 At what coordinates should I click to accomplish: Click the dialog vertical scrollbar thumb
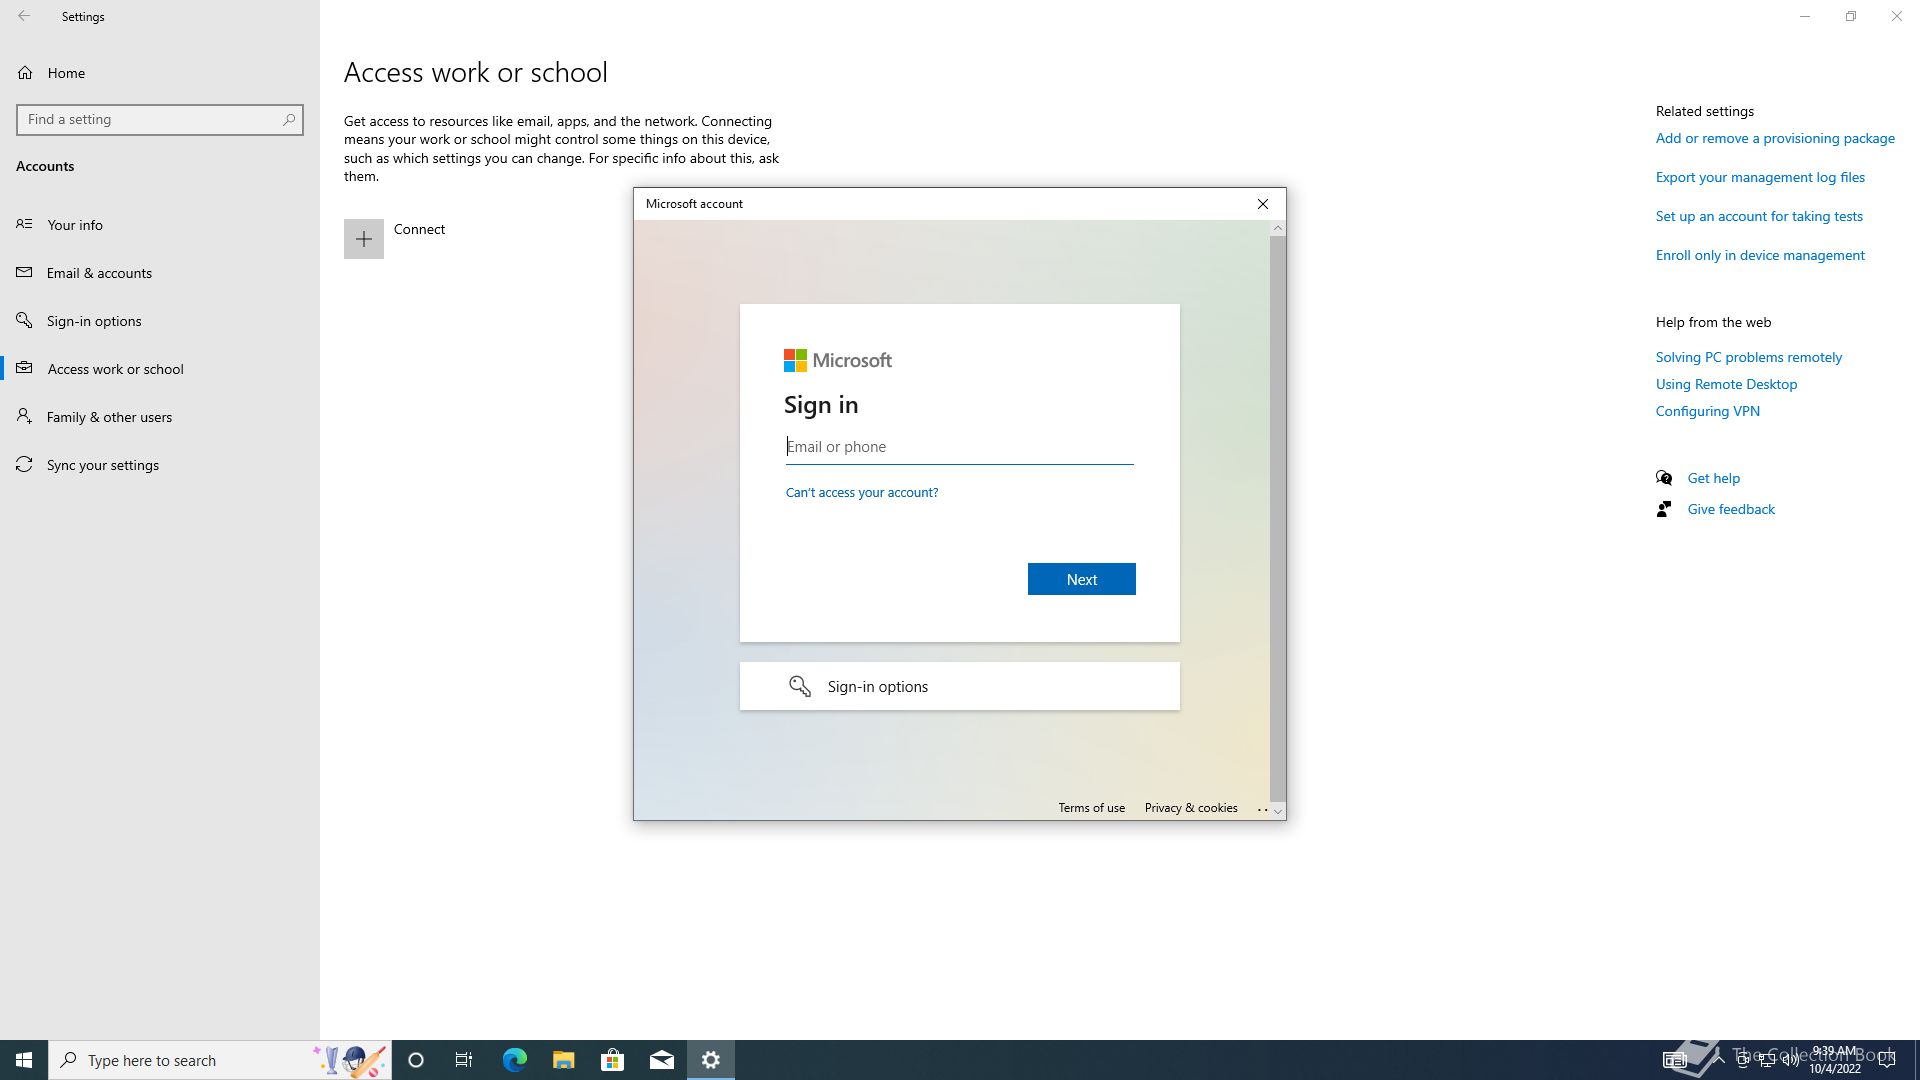[x=1277, y=518]
